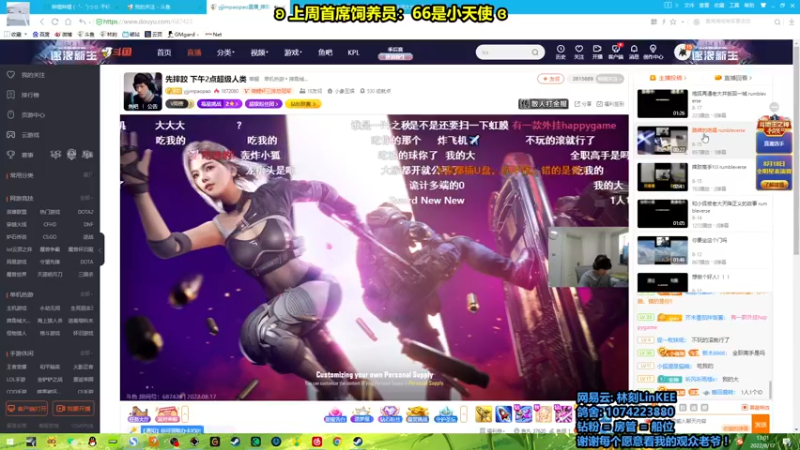Switch to 我的关注 browser tab
800x450 pixels.
pos(161,7)
